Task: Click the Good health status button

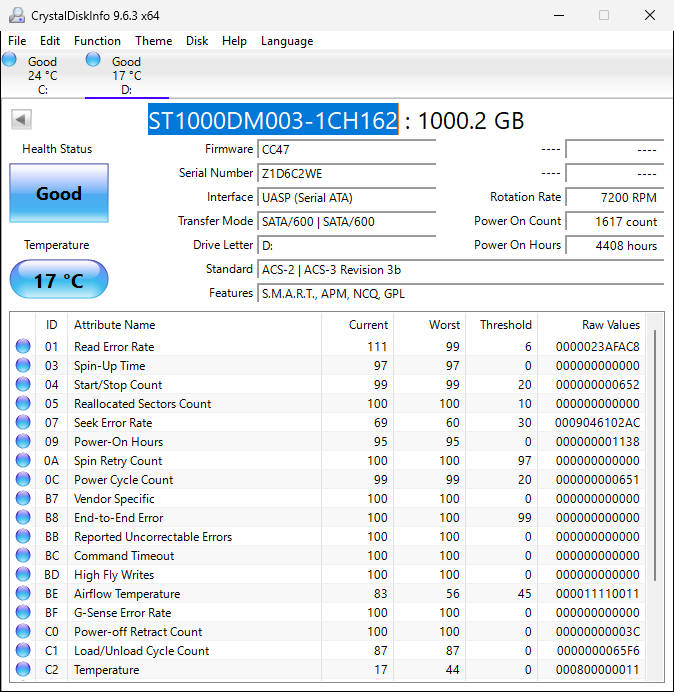Action: (59, 193)
